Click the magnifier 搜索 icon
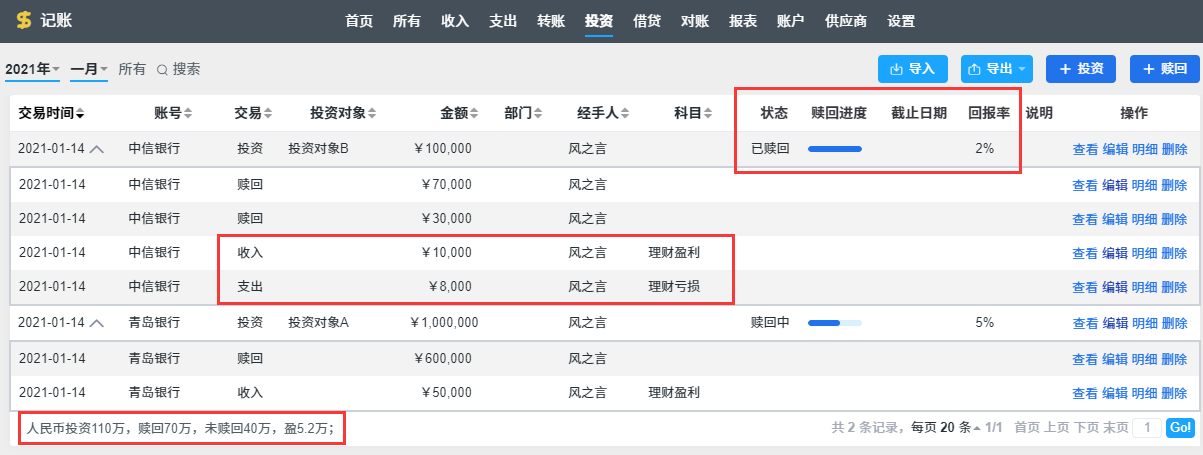This screenshot has width=1203, height=455. 162,70
